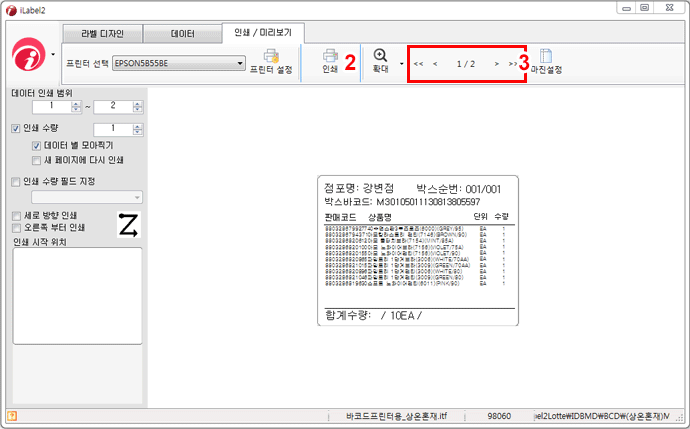Go to first preview page (<<)
Screen dimensions: 690x429
click(x=418, y=64)
